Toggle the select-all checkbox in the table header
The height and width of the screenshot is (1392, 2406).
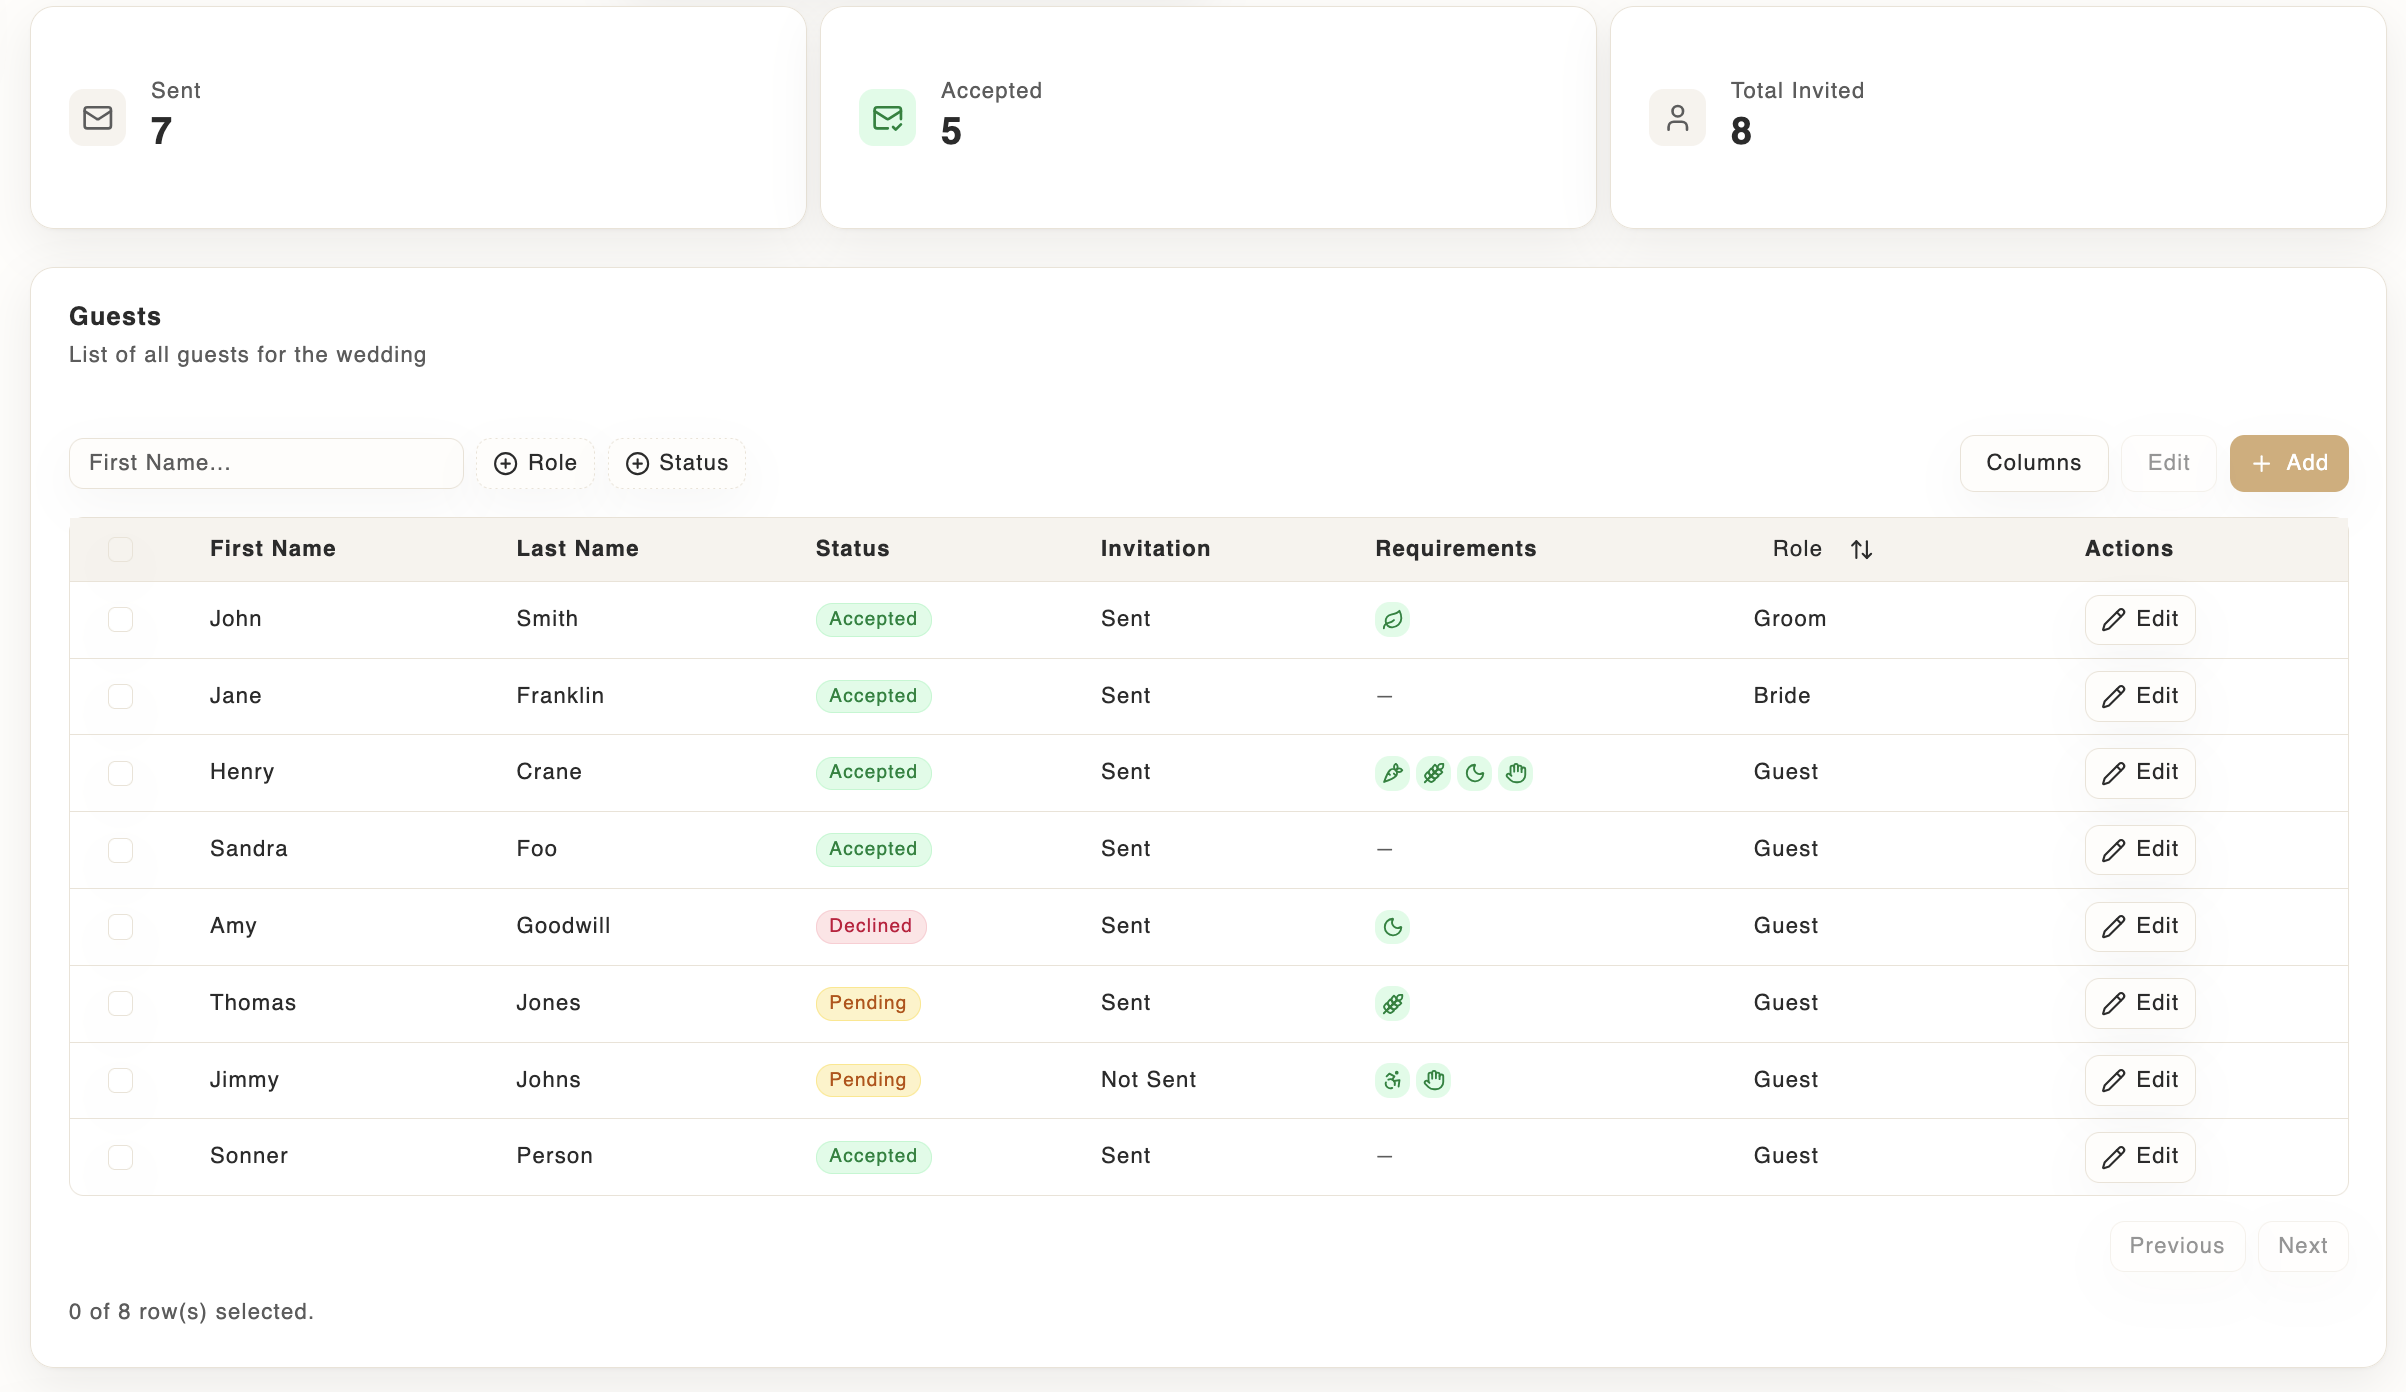pos(120,549)
